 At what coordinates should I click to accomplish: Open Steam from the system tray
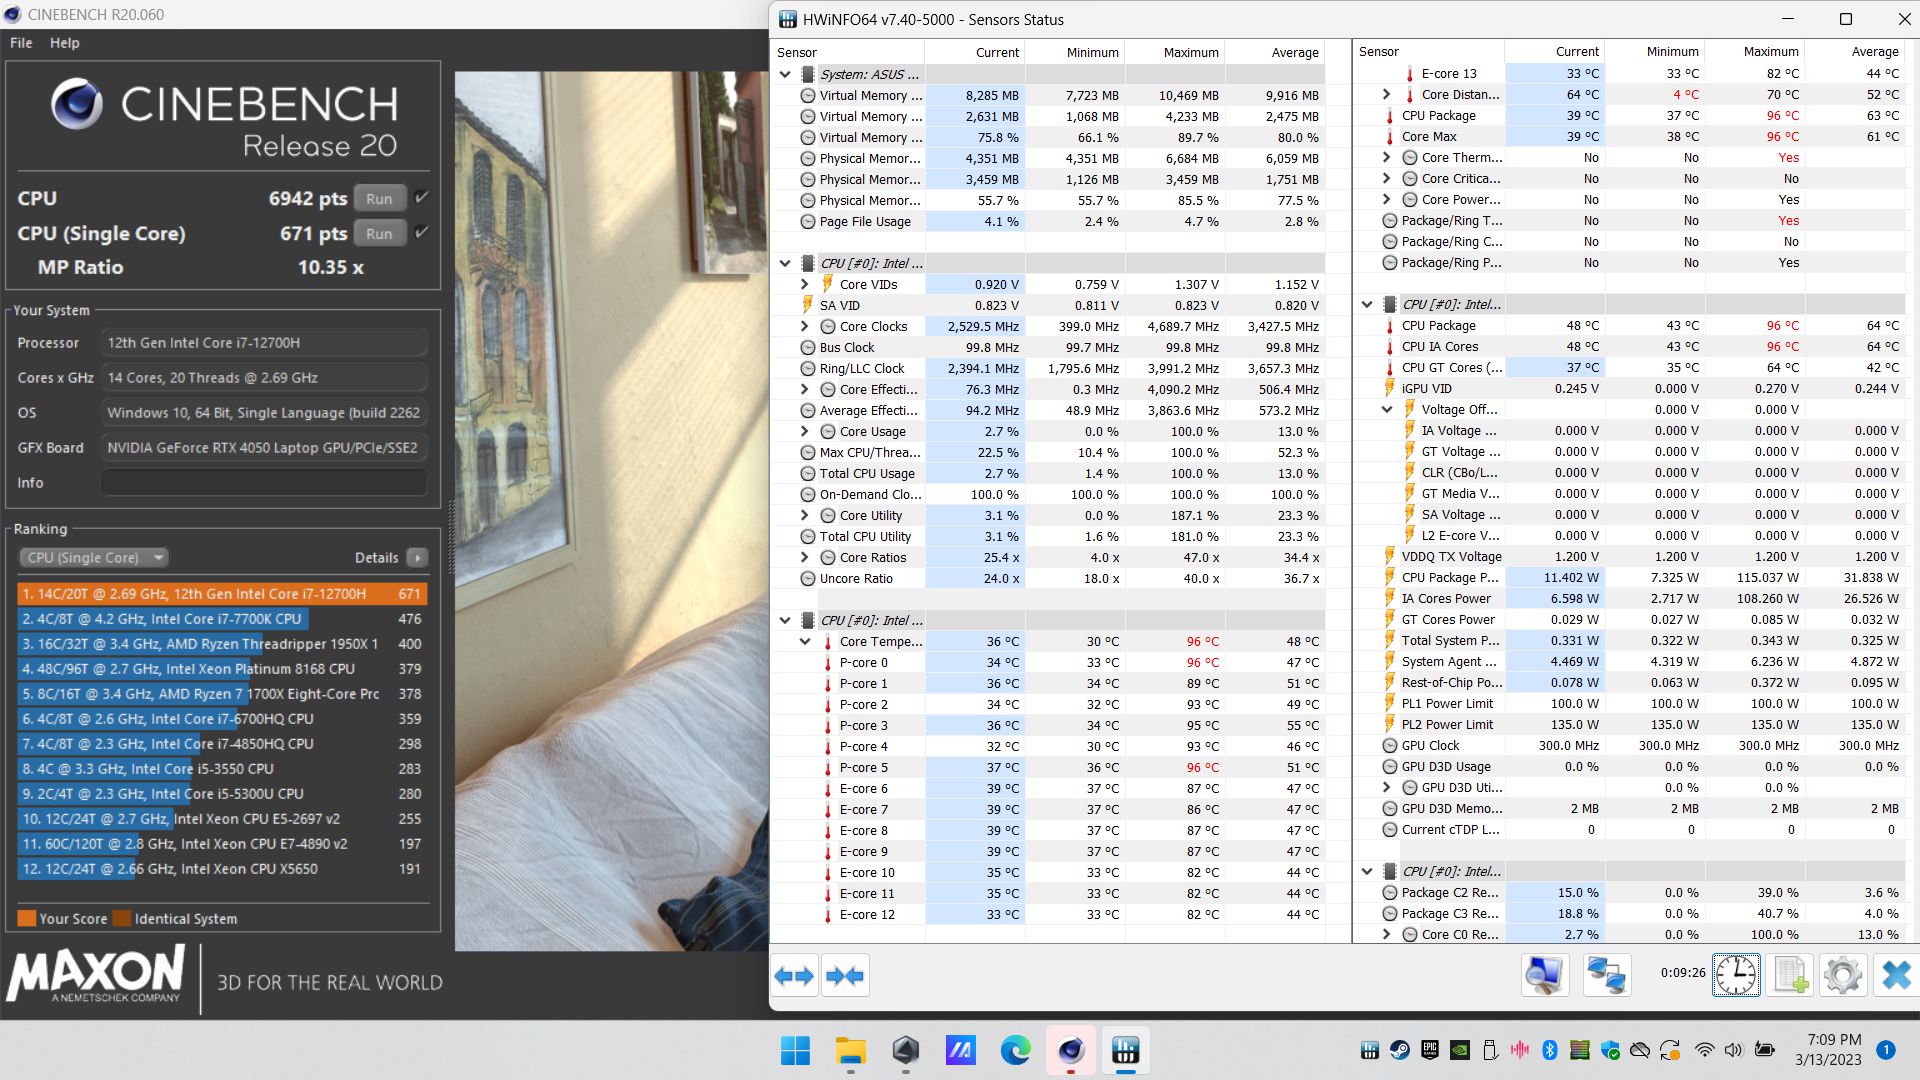[1400, 1051]
